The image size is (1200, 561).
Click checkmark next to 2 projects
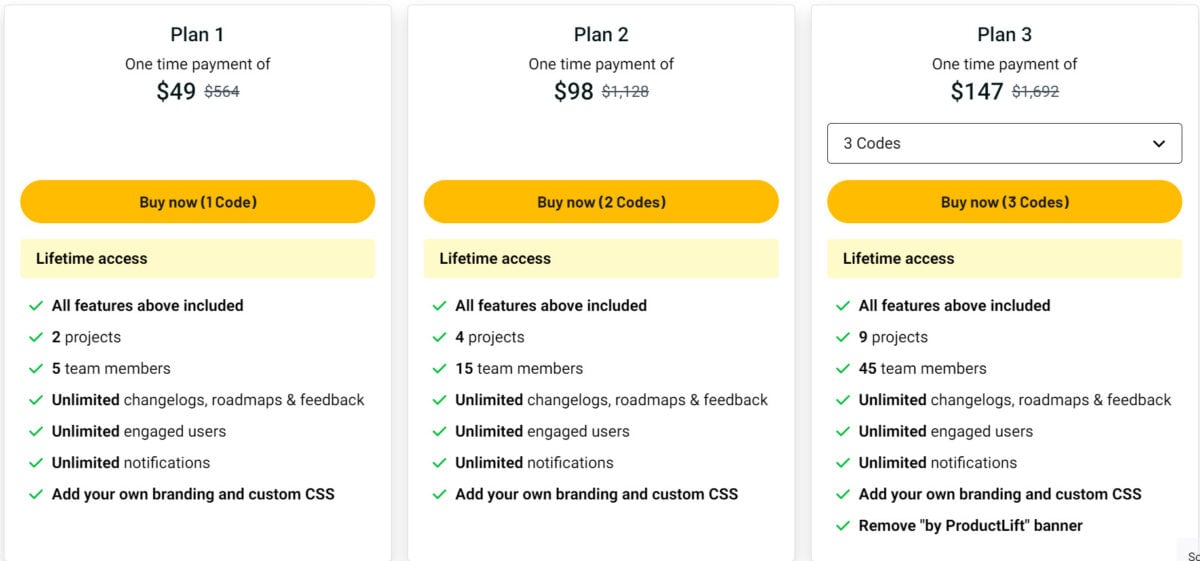[36, 337]
